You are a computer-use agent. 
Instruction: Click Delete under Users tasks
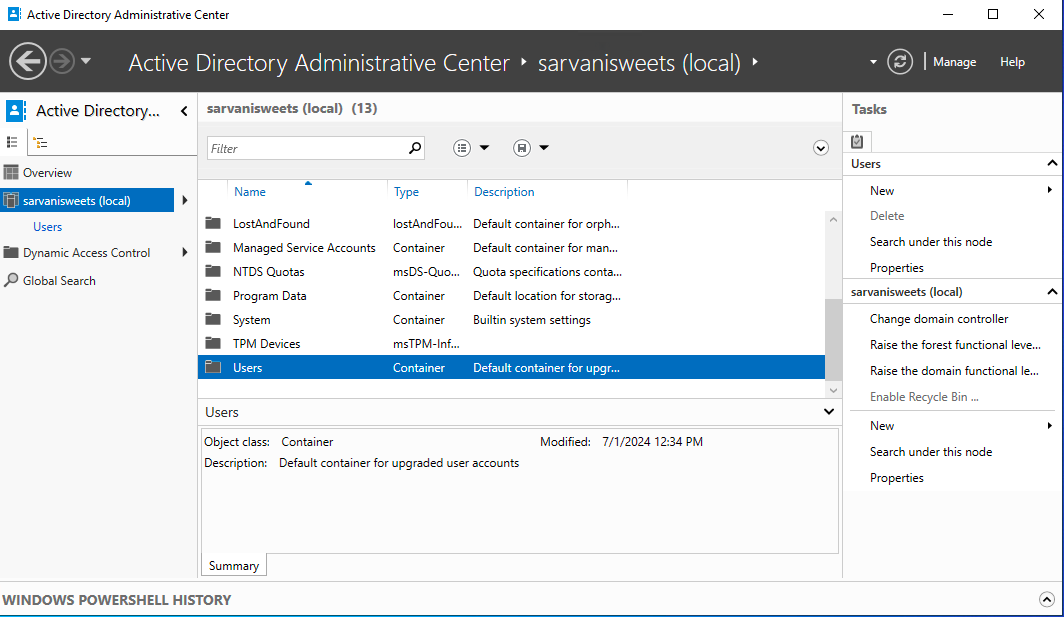coord(887,216)
